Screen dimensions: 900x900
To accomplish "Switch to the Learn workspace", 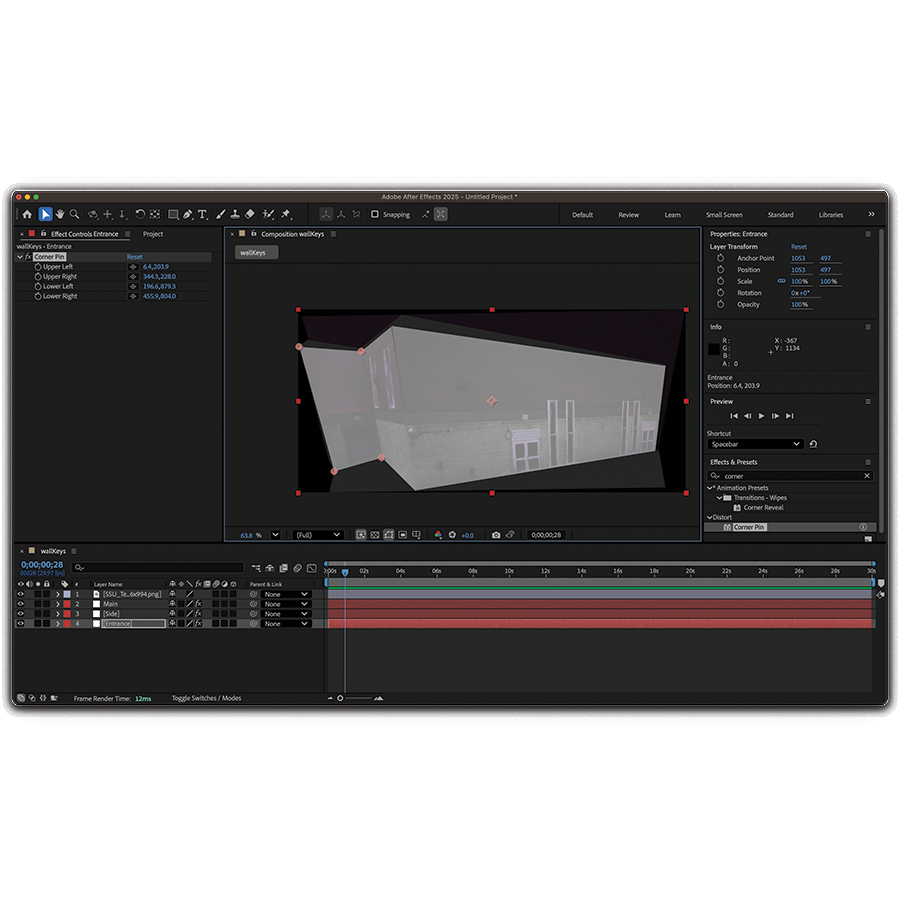I will [672, 214].
